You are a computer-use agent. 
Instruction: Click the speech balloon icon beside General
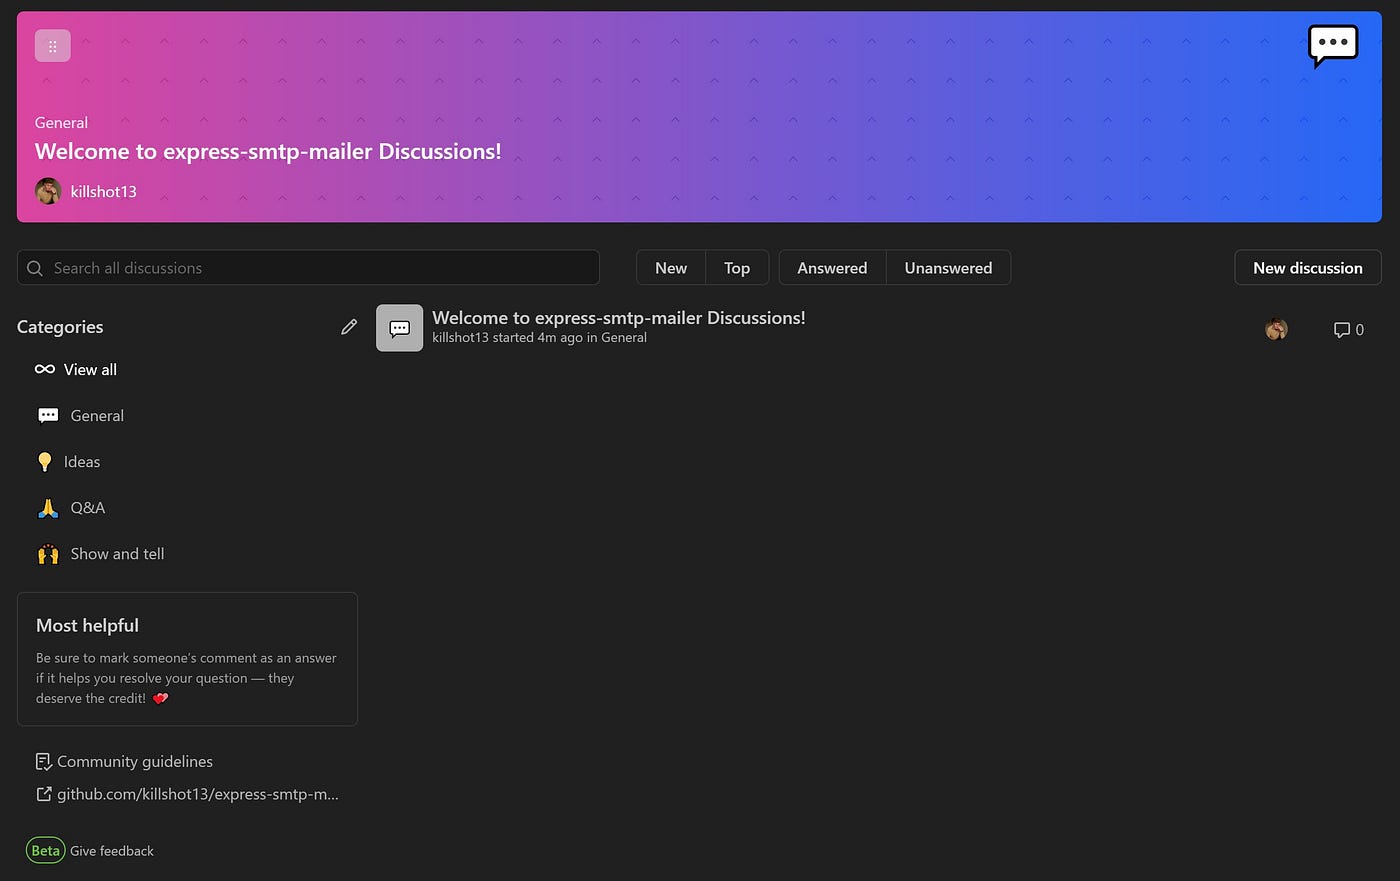coord(48,415)
